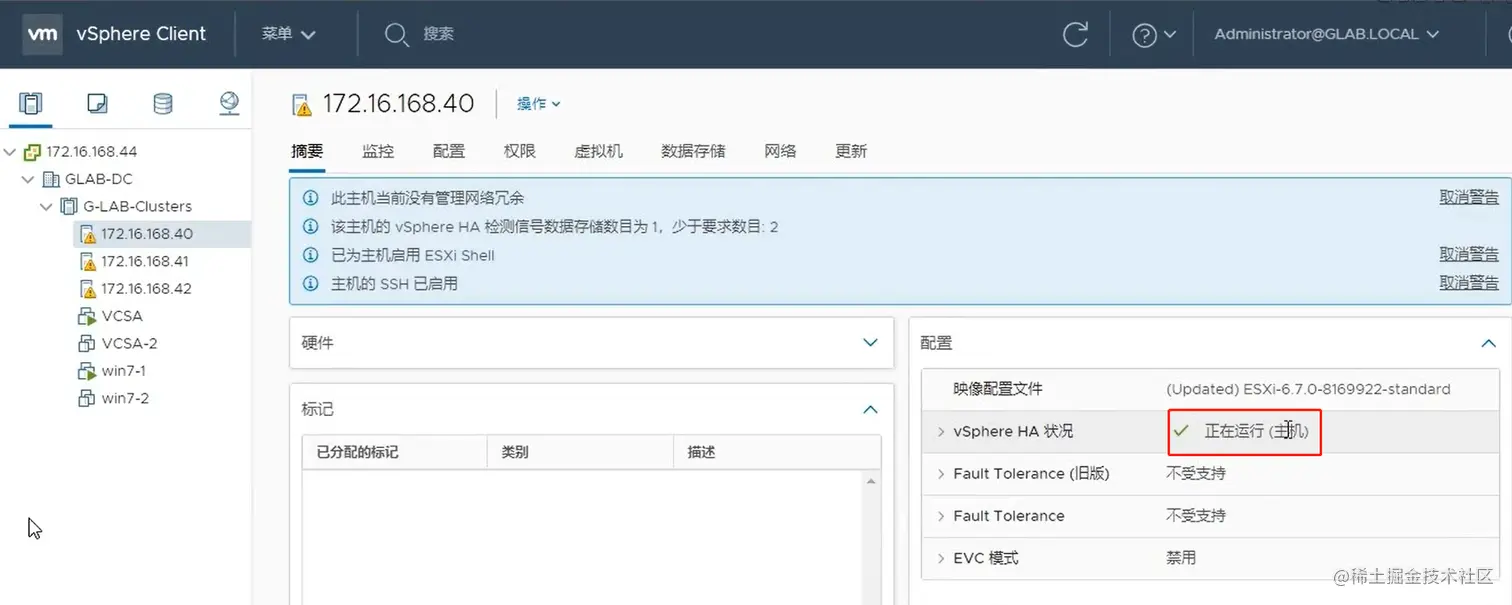
Task: Open the 操作 actions dropdown
Action: (539, 104)
